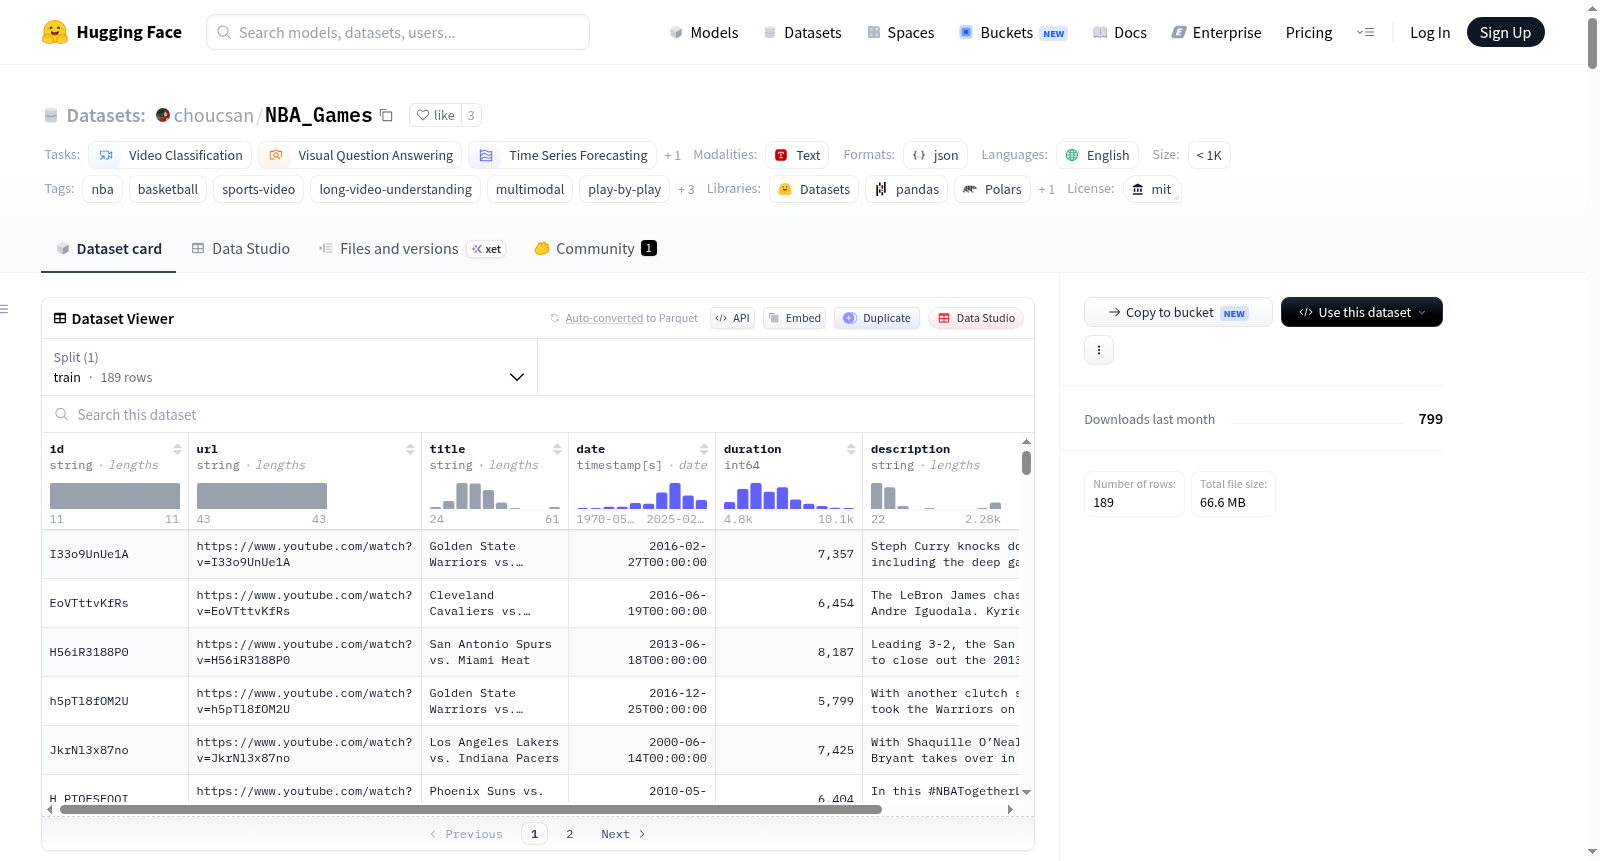Select the nba tag

[x=103, y=189]
